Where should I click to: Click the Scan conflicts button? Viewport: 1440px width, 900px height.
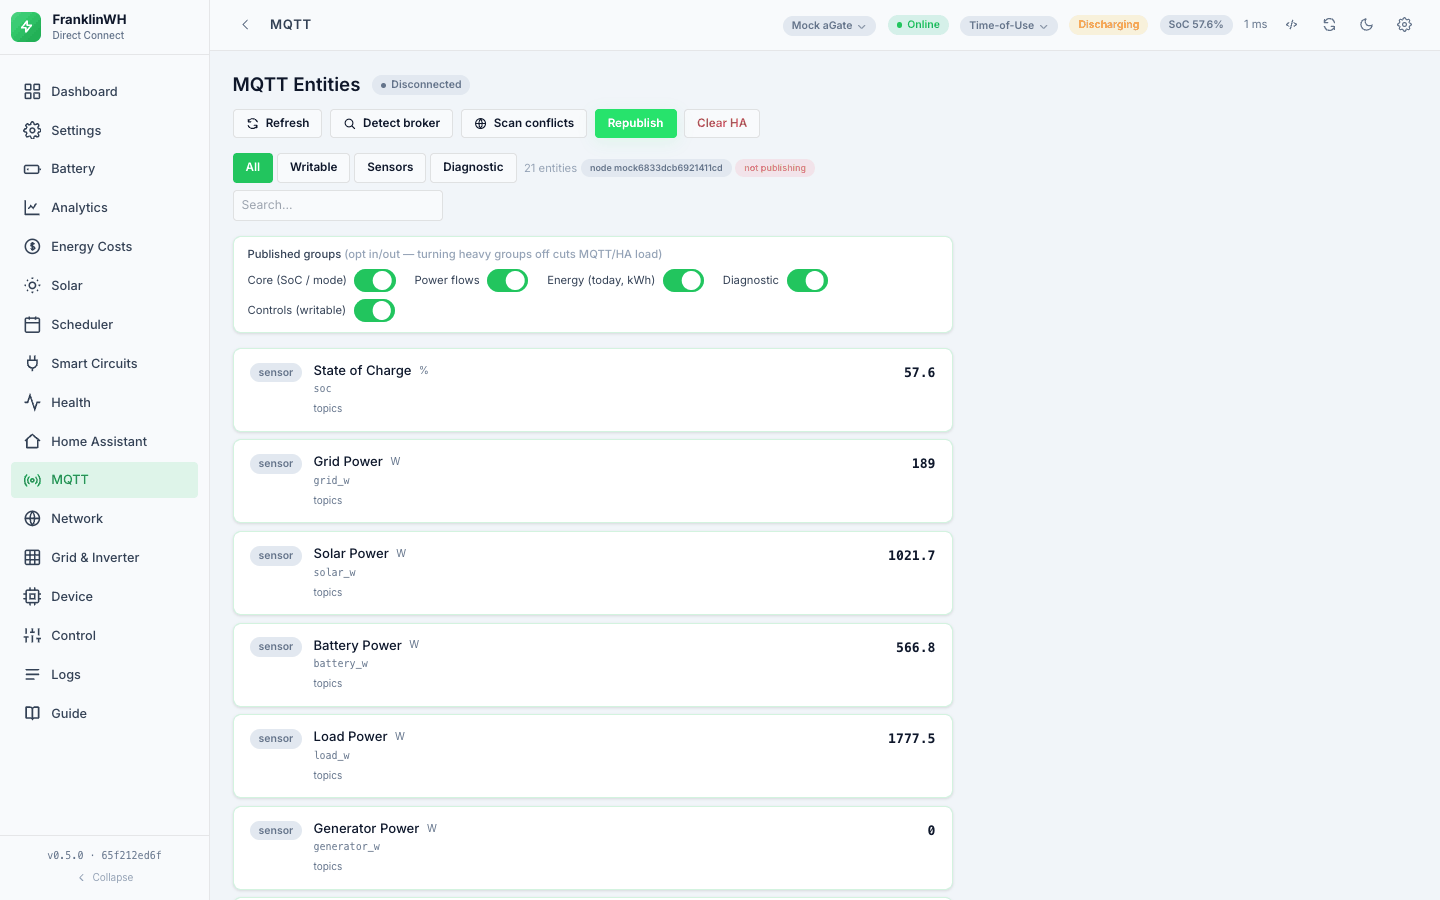click(524, 124)
